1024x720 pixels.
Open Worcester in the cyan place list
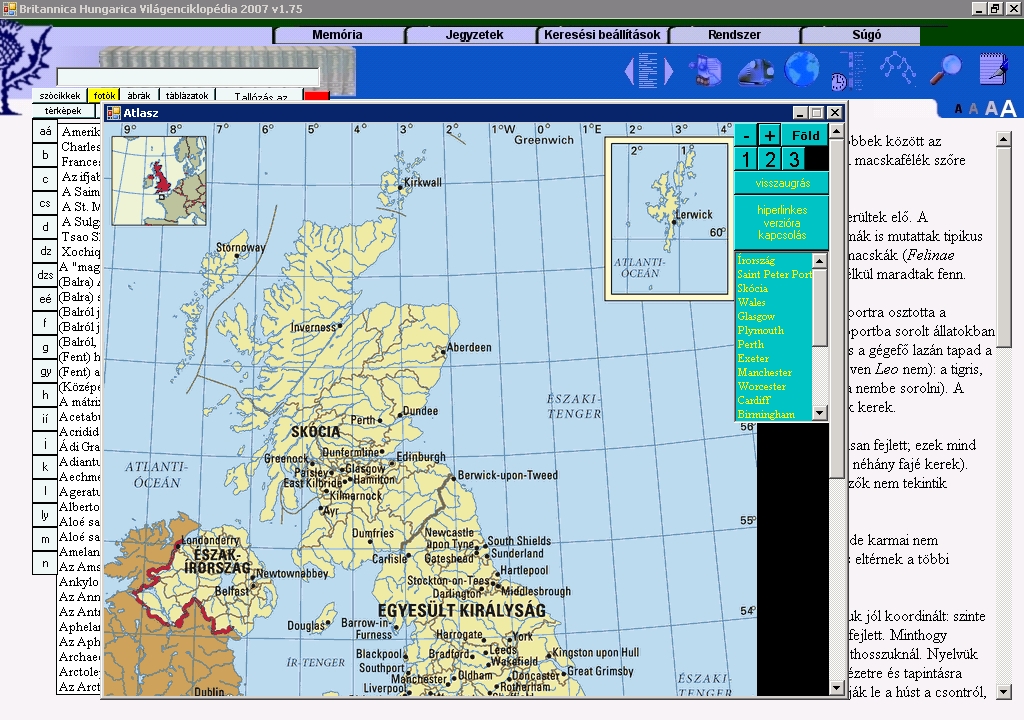point(761,387)
